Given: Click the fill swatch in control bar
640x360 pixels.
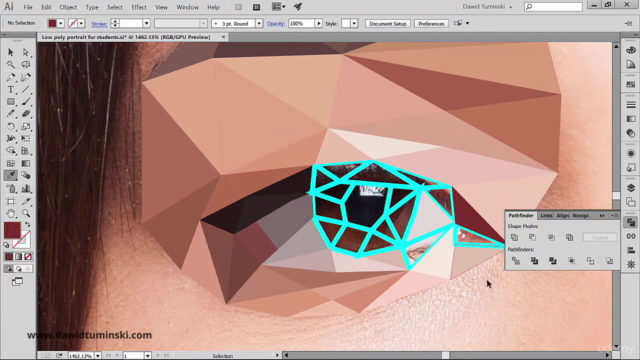Looking at the screenshot, I should click(x=52, y=23).
